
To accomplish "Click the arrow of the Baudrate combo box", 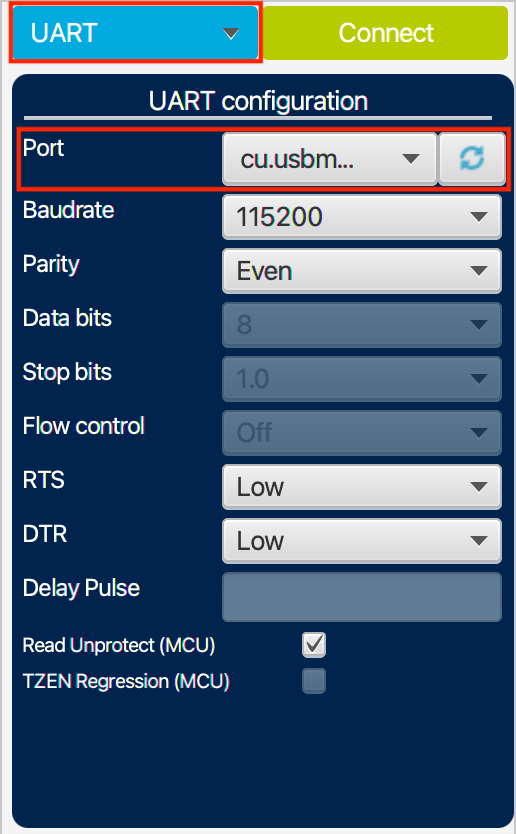I will point(479,217).
